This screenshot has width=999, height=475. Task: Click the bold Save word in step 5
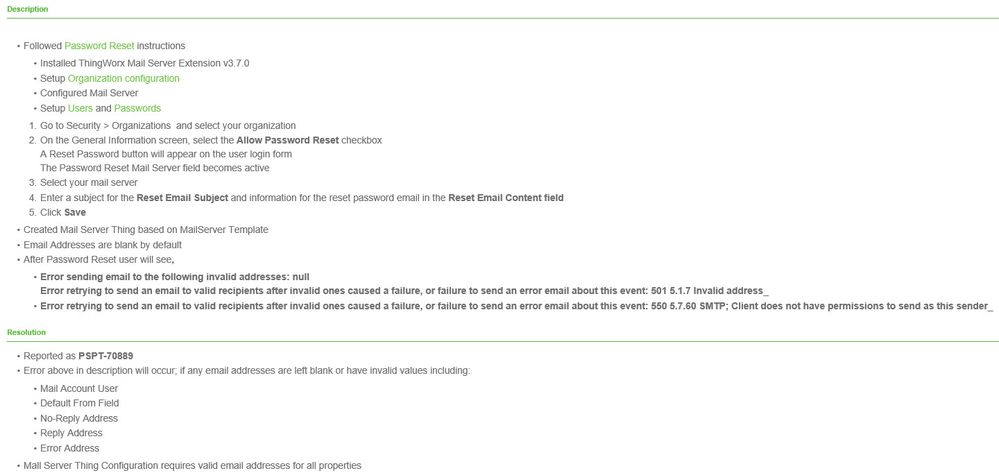(x=75, y=213)
